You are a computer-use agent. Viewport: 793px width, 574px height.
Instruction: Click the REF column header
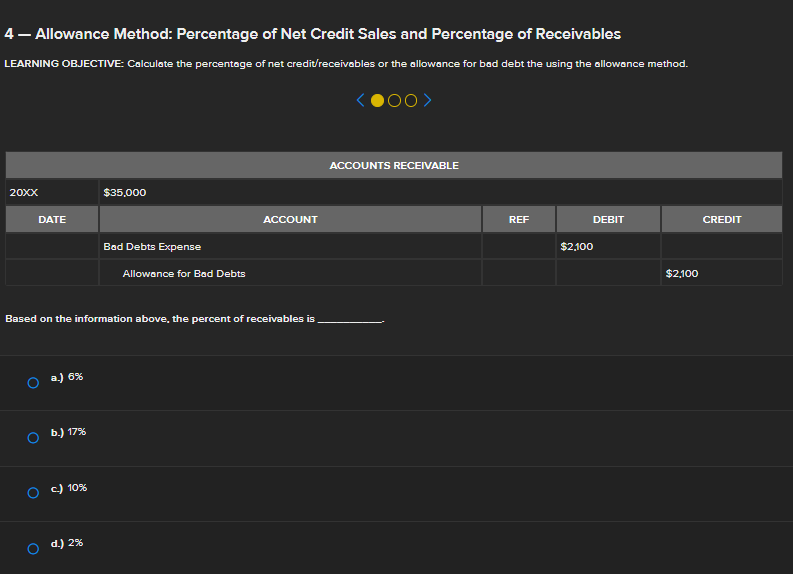(x=519, y=219)
